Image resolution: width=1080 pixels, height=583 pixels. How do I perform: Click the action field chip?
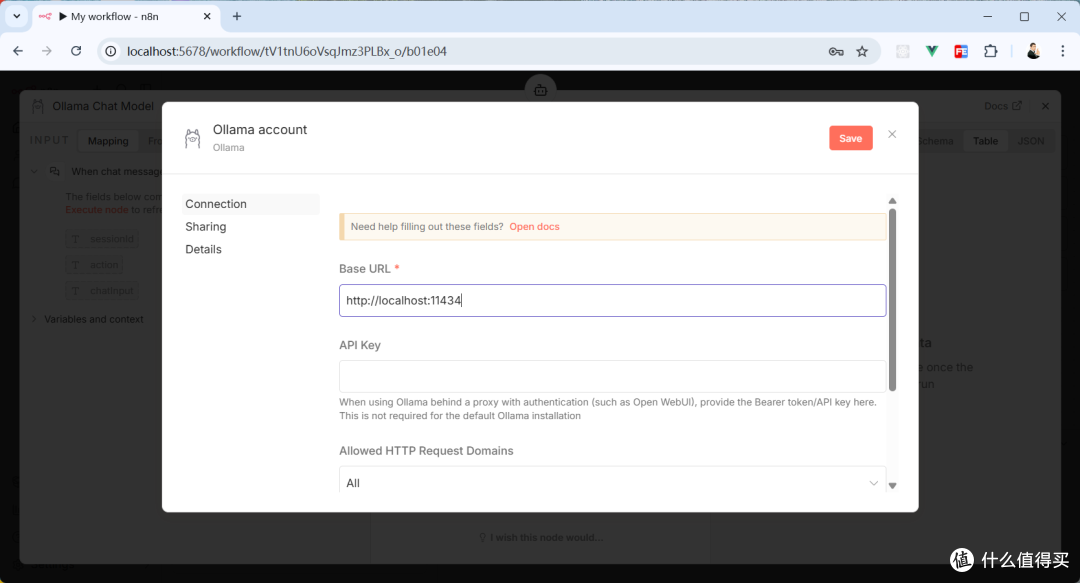(95, 265)
